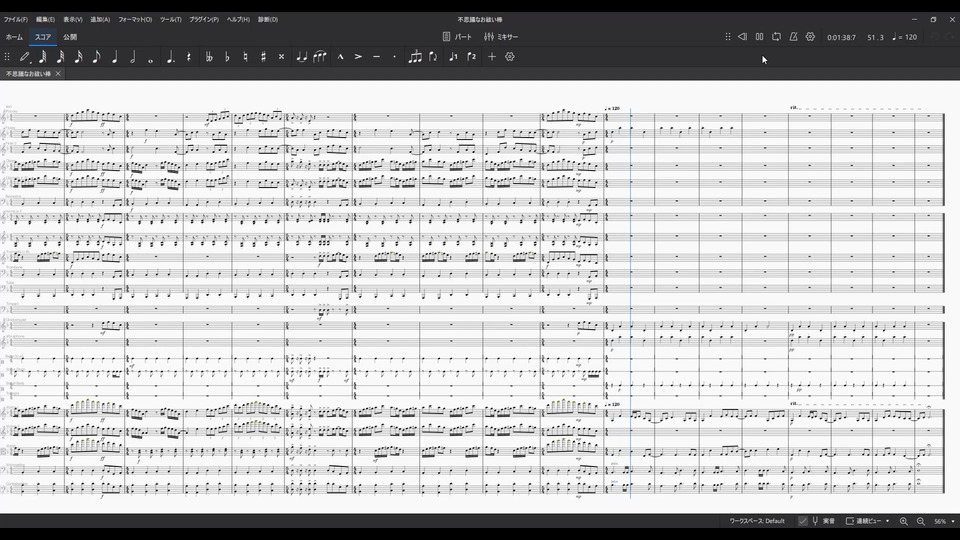This screenshot has height=540, width=960.
Task: Click ワークスペース: Default in status bar
Action: coord(757,521)
